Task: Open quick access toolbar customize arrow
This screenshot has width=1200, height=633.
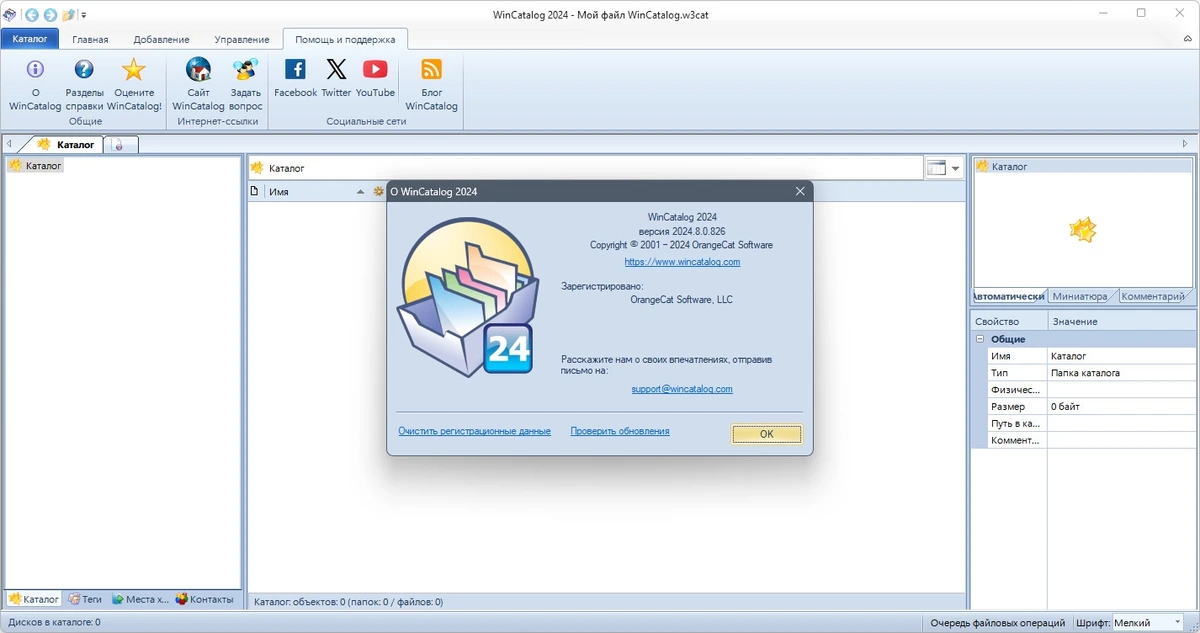Action: click(84, 15)
